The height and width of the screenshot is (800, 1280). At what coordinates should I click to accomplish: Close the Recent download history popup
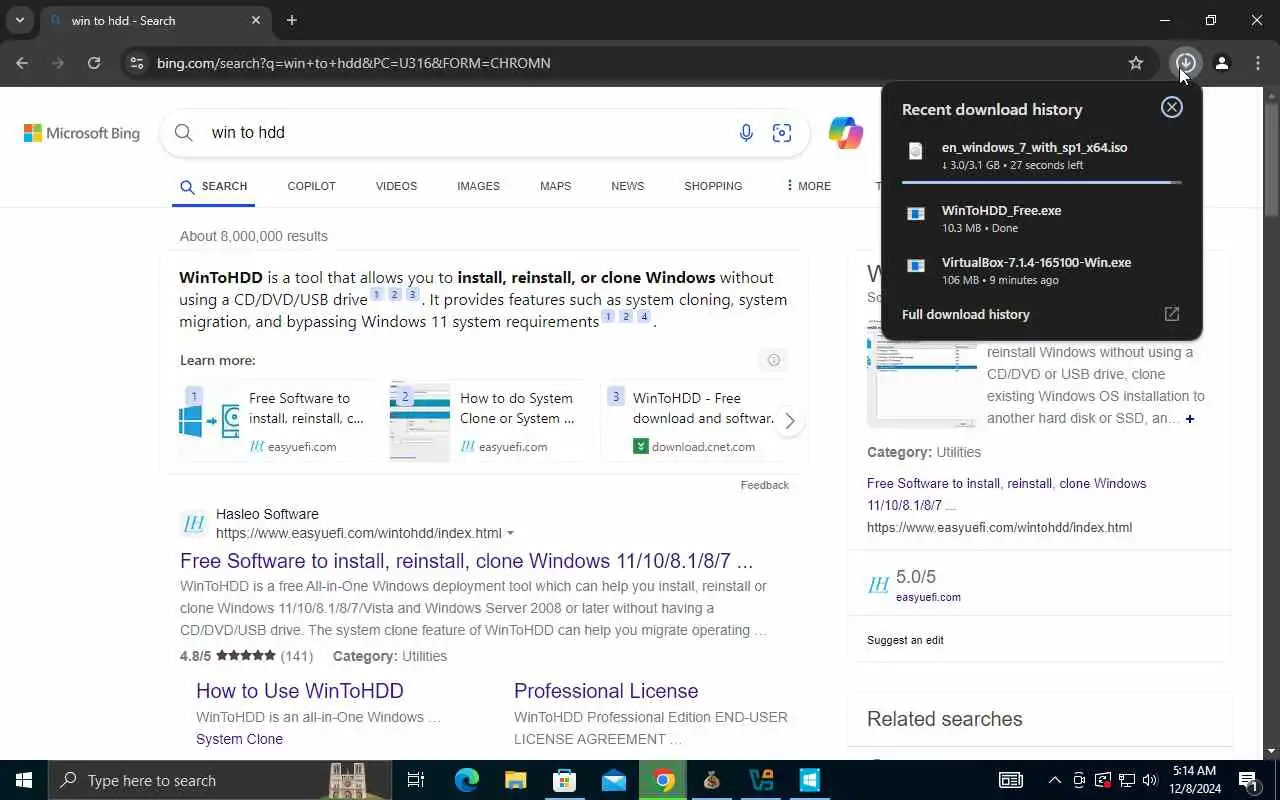[1172, 107]
